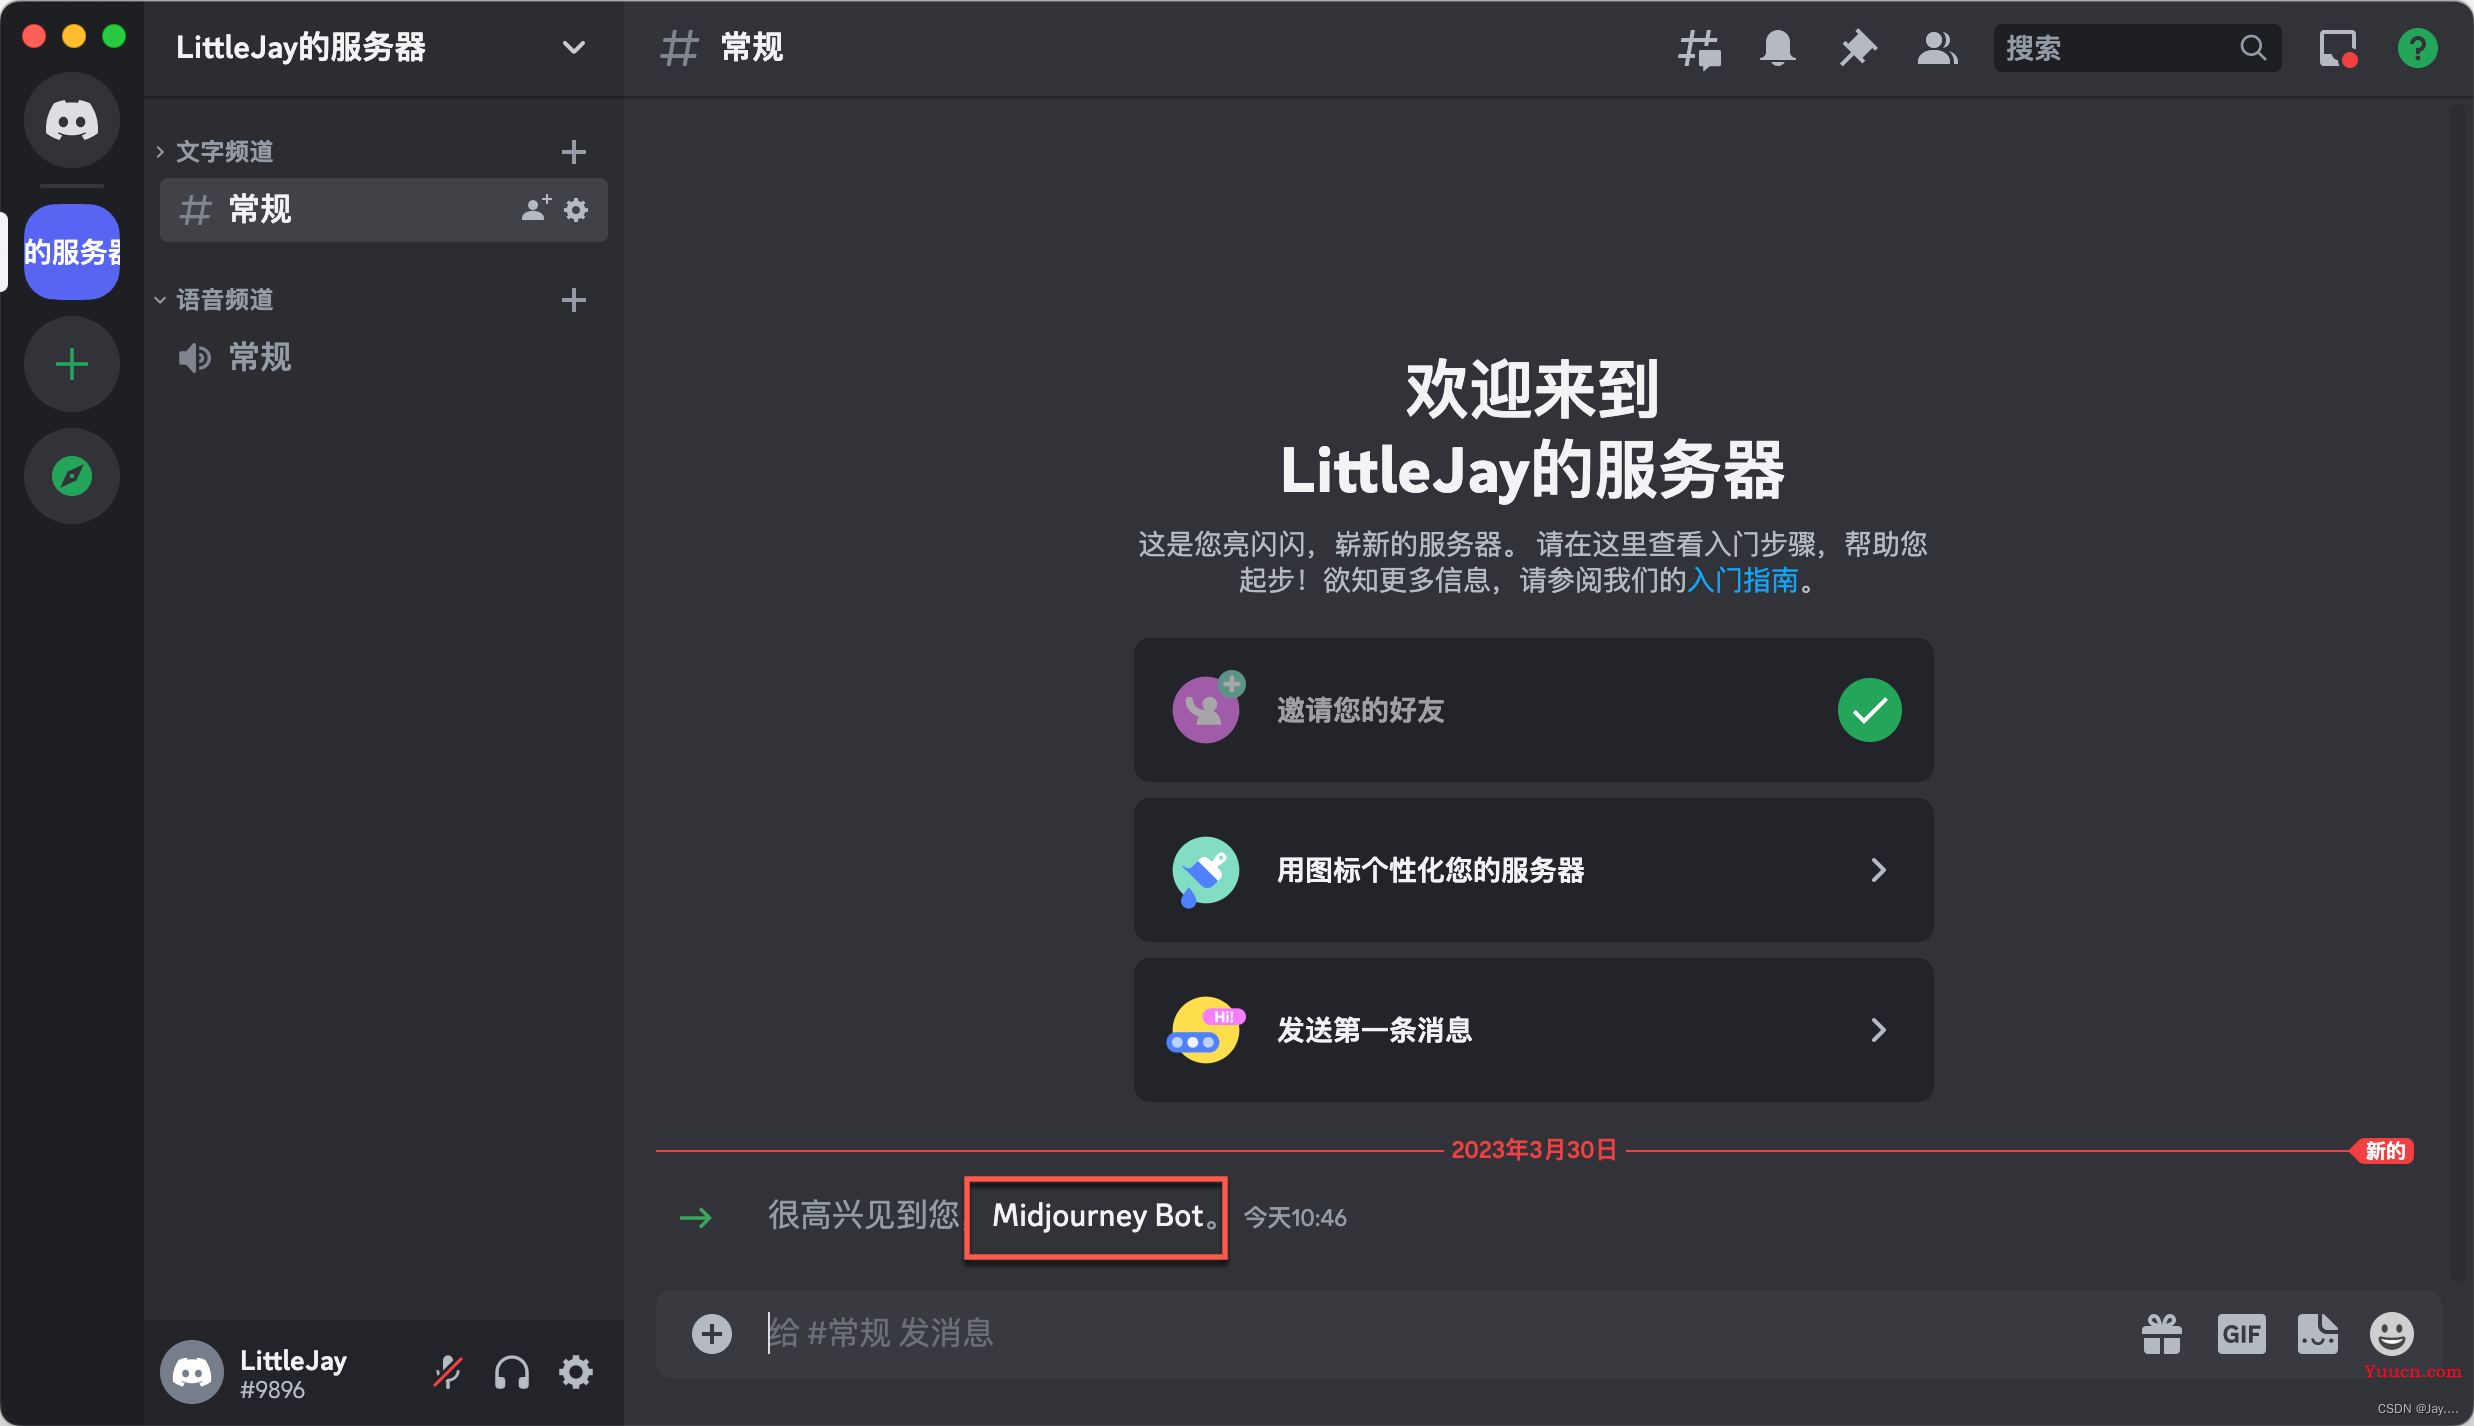Viewport: 2474px width, 1426px height.
Task: Open user settings gear icon
Action: coord(576,1372)
